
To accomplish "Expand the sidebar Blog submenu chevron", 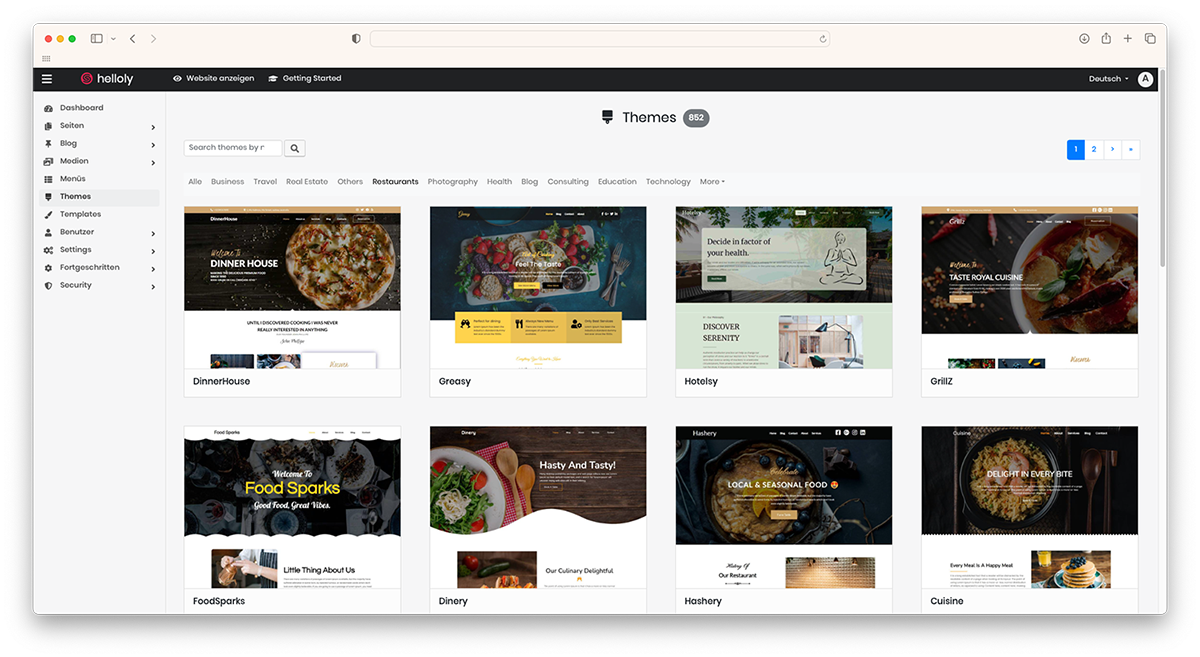I will (153, 145).
